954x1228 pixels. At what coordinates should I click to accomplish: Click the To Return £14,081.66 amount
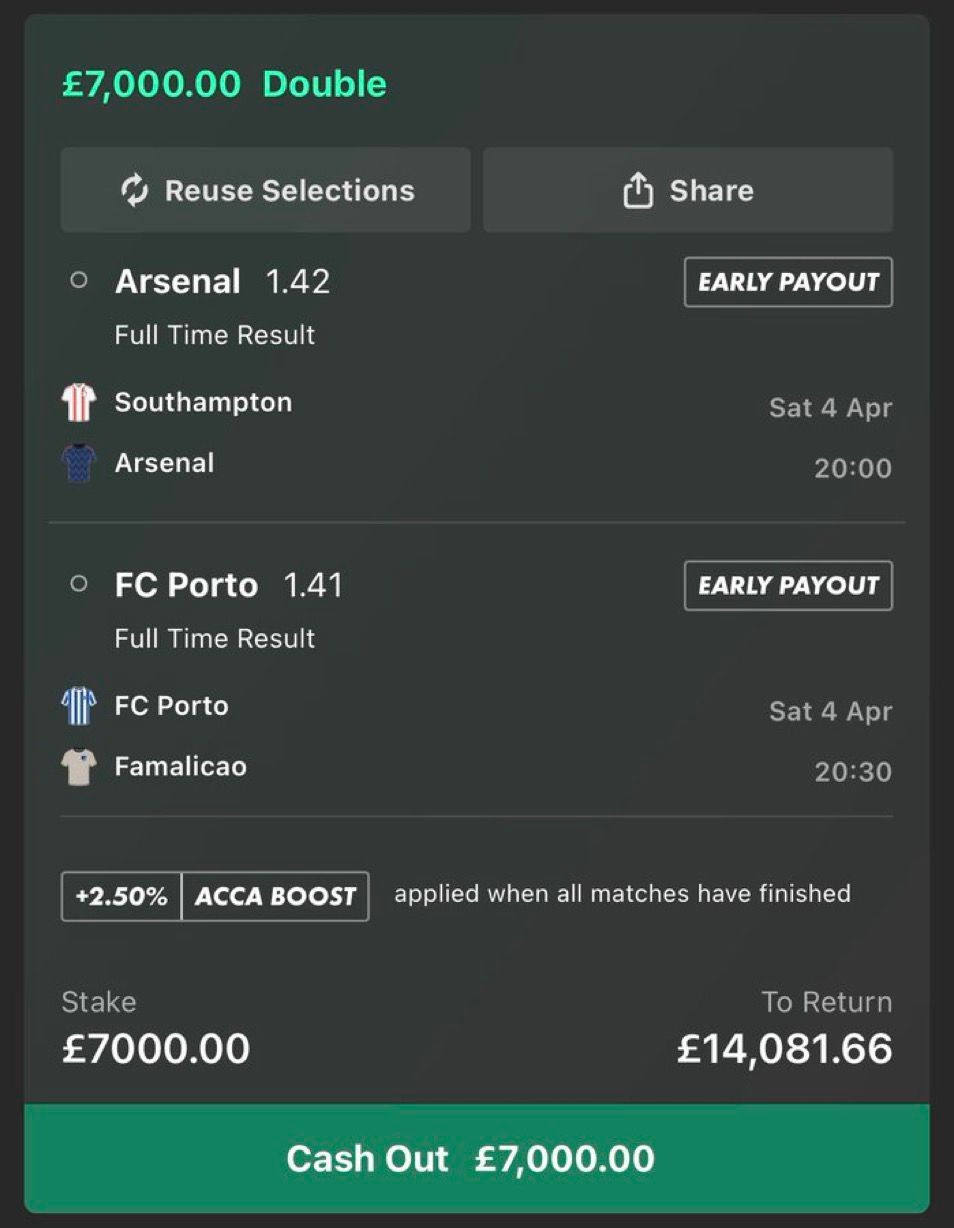click(x=784, y=1048)
